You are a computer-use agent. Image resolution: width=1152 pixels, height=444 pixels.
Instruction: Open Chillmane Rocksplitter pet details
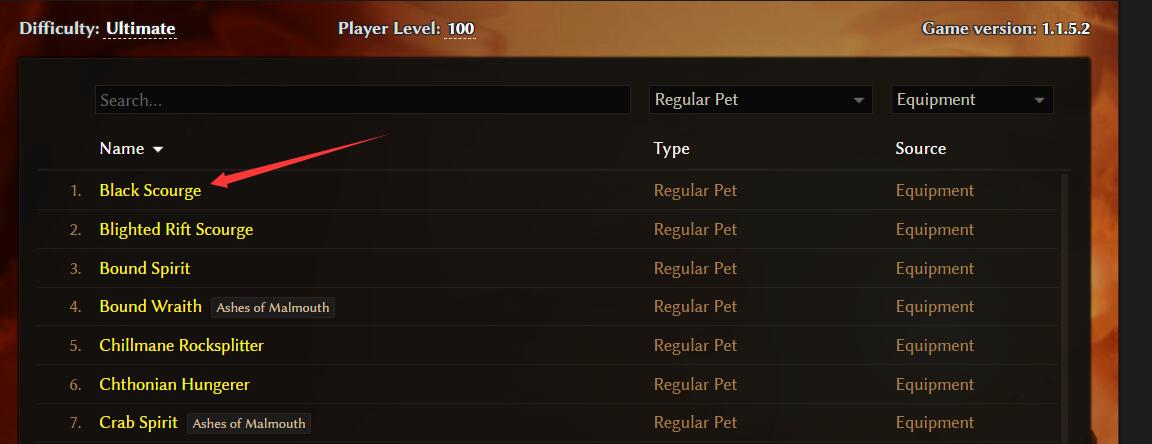pos(181,345)
